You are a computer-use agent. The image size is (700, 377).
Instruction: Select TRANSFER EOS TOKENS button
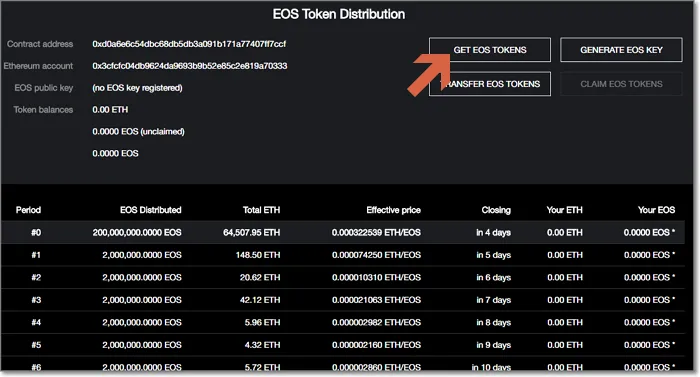(490, 84)
